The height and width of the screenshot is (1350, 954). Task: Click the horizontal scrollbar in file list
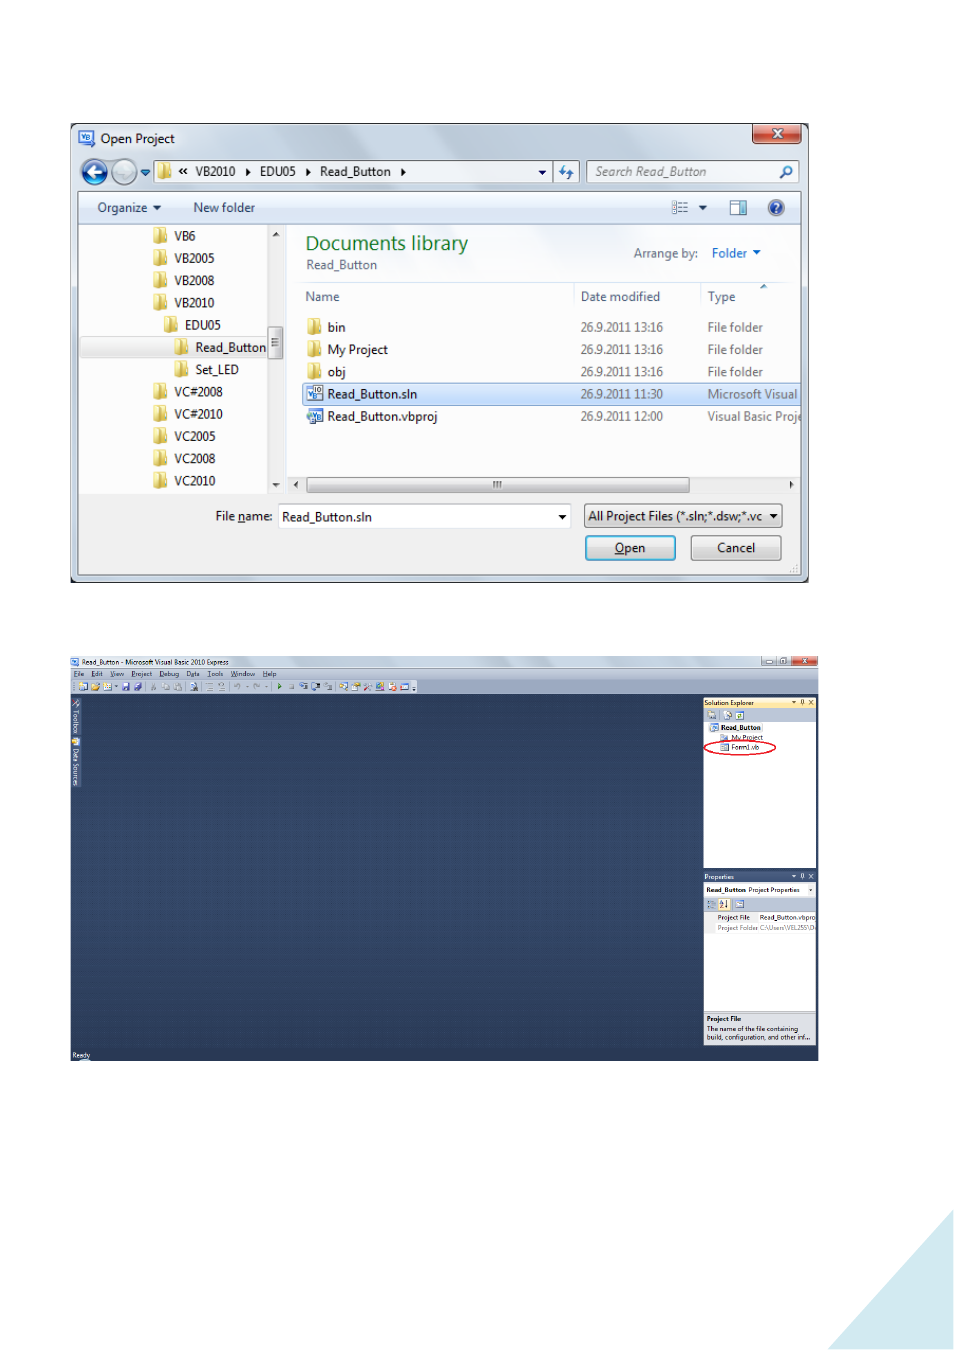click(x=497, y=485)
